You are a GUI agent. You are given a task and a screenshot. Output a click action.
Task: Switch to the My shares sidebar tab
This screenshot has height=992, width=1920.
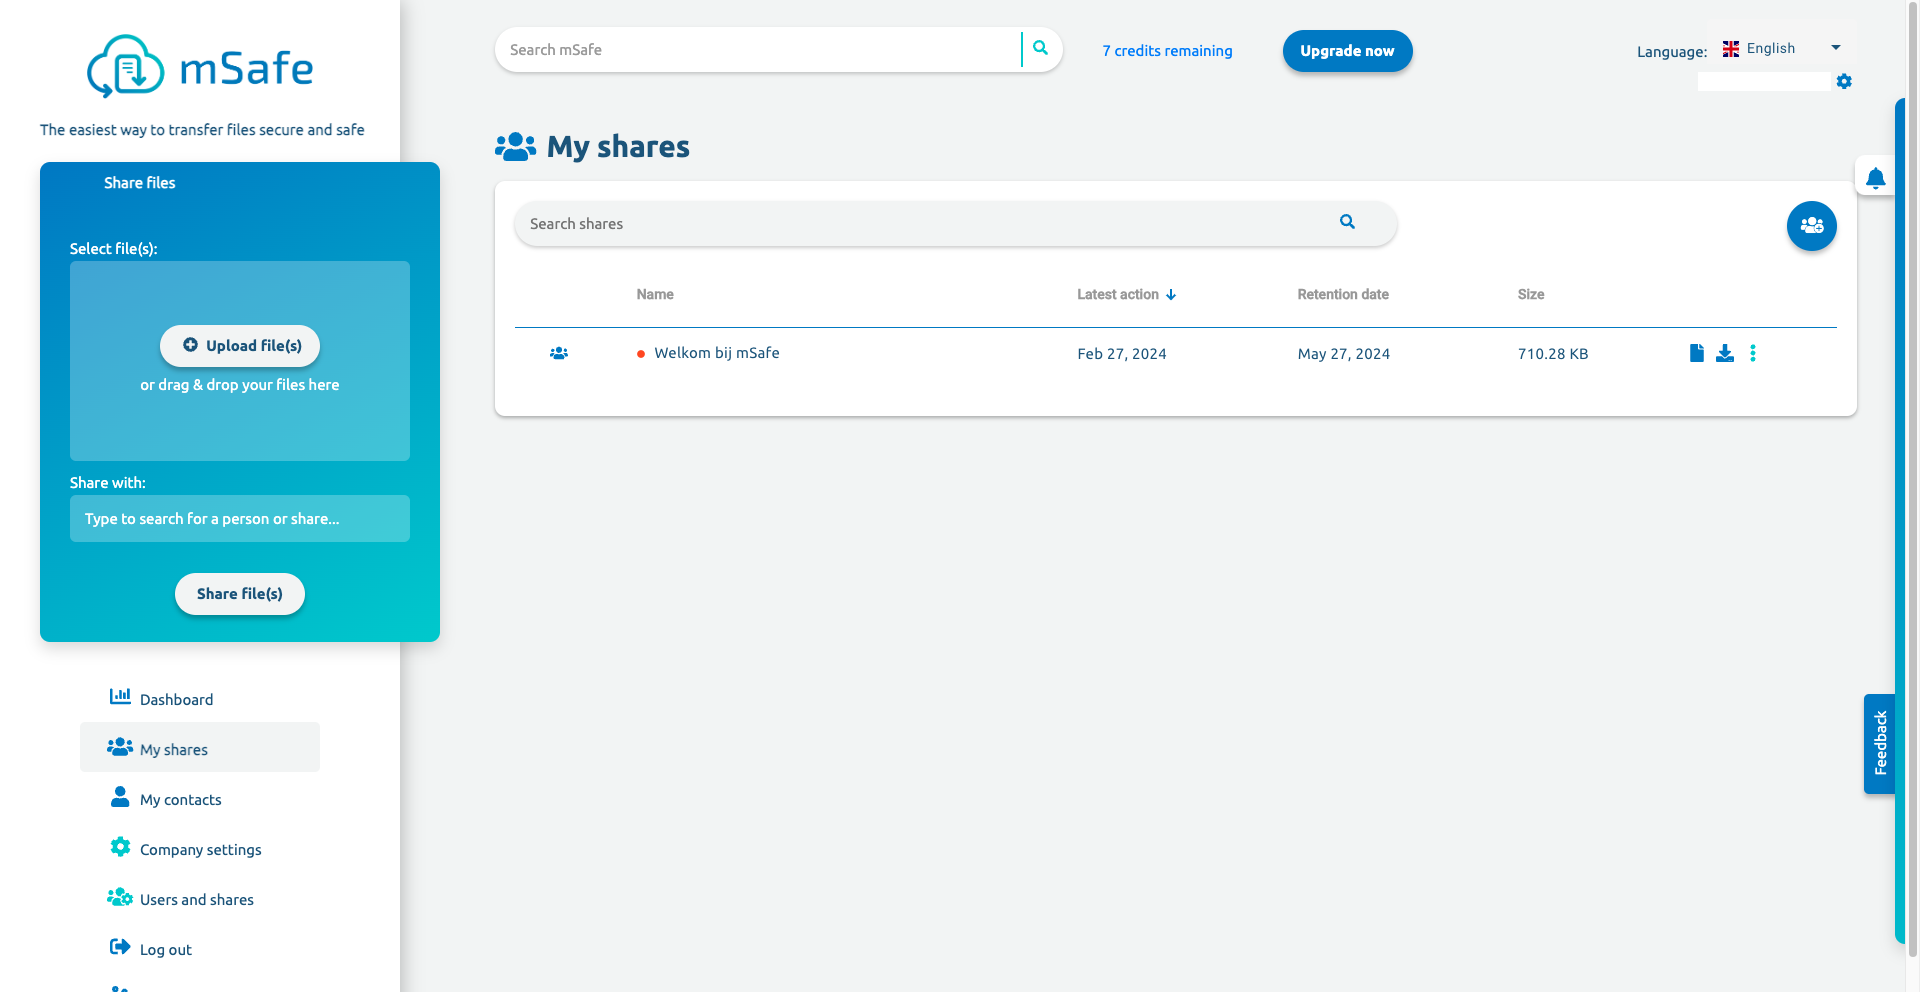(173, 748)
